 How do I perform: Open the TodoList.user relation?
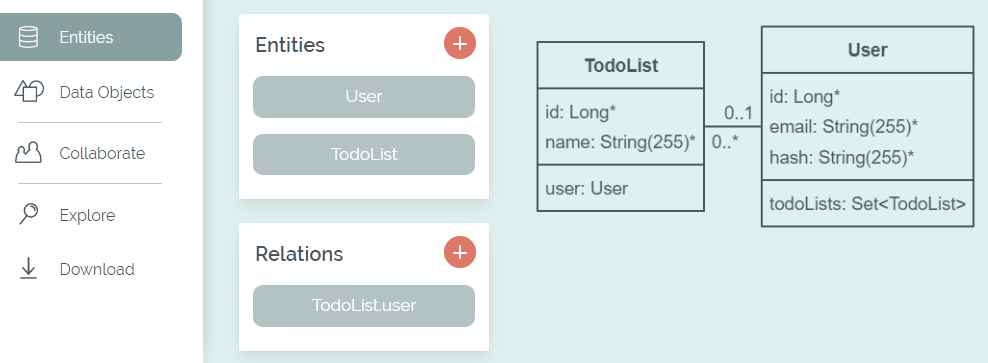[x=364, y=306]
